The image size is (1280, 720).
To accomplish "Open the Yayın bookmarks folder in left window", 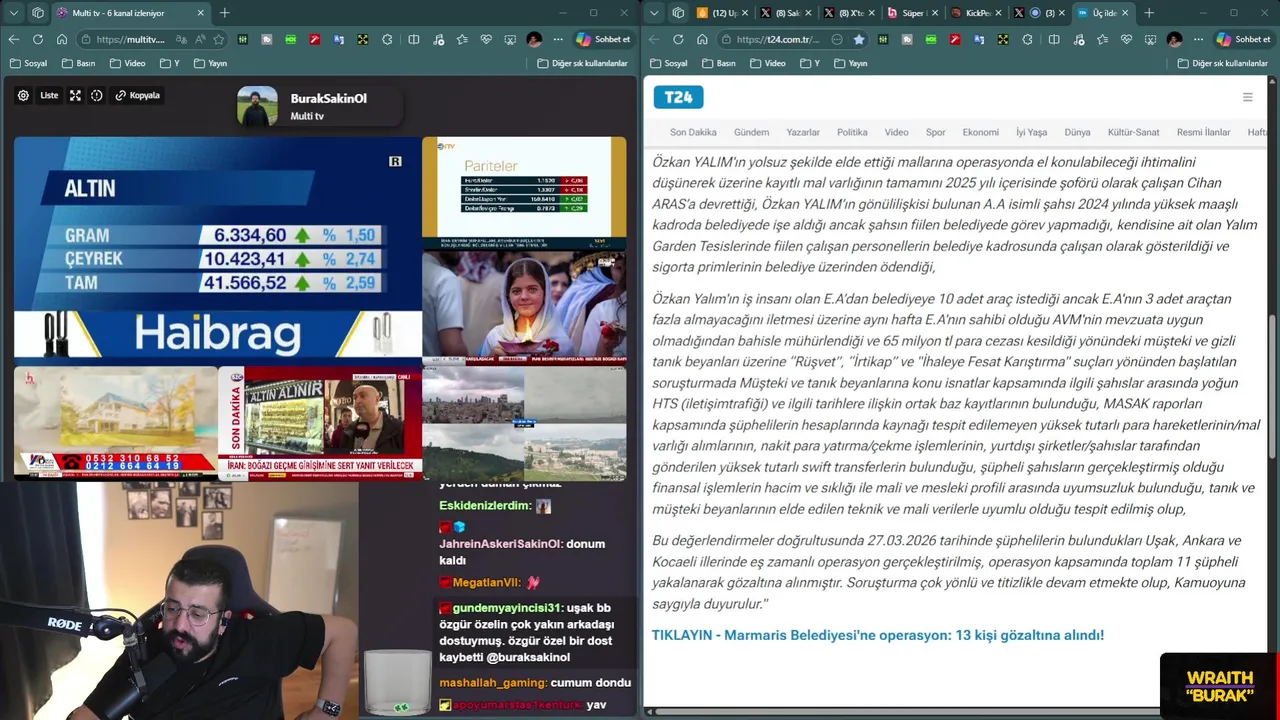I will 211,63.
